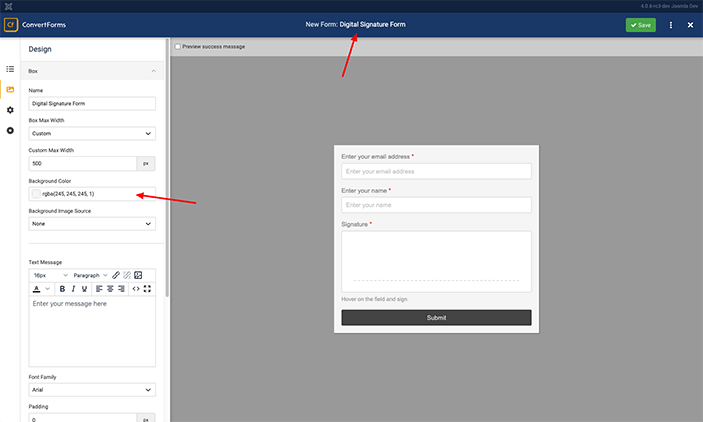Open the three-dot more options menu

[670, 25]
